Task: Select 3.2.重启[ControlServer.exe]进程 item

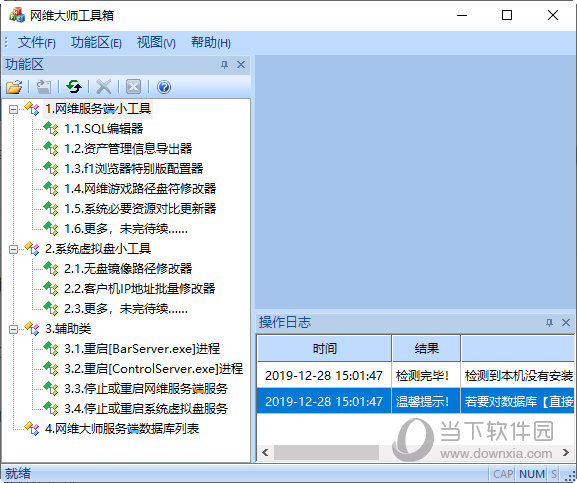Action: [x=153, y=368]
